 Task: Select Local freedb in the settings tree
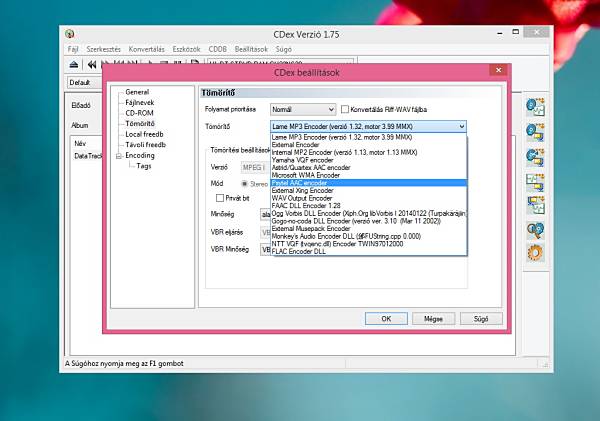point(144,134)
